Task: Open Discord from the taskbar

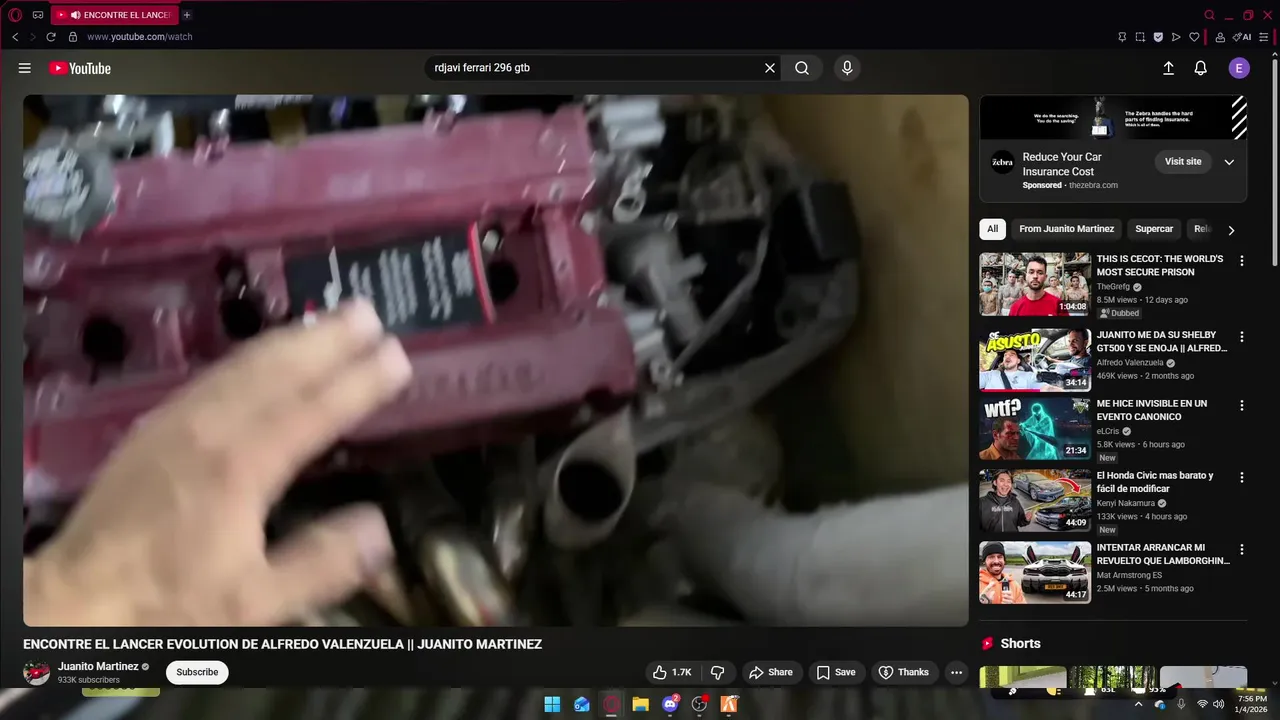Action: point(670,704)
